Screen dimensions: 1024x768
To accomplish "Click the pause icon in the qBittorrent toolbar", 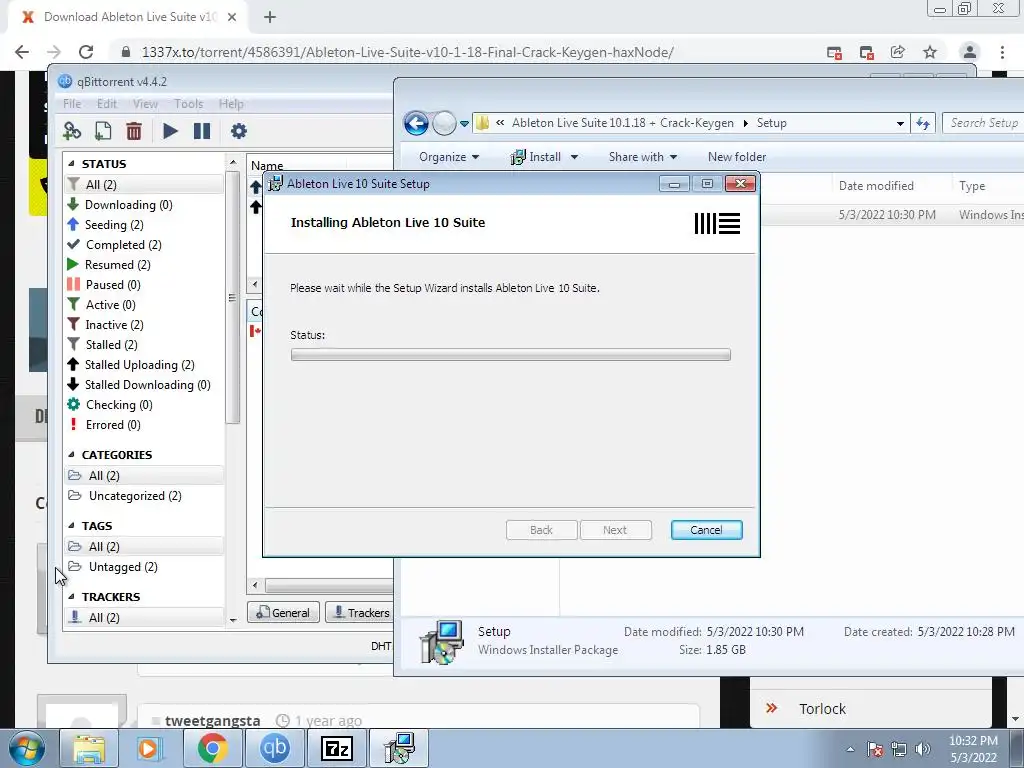I will click(202, 131).
